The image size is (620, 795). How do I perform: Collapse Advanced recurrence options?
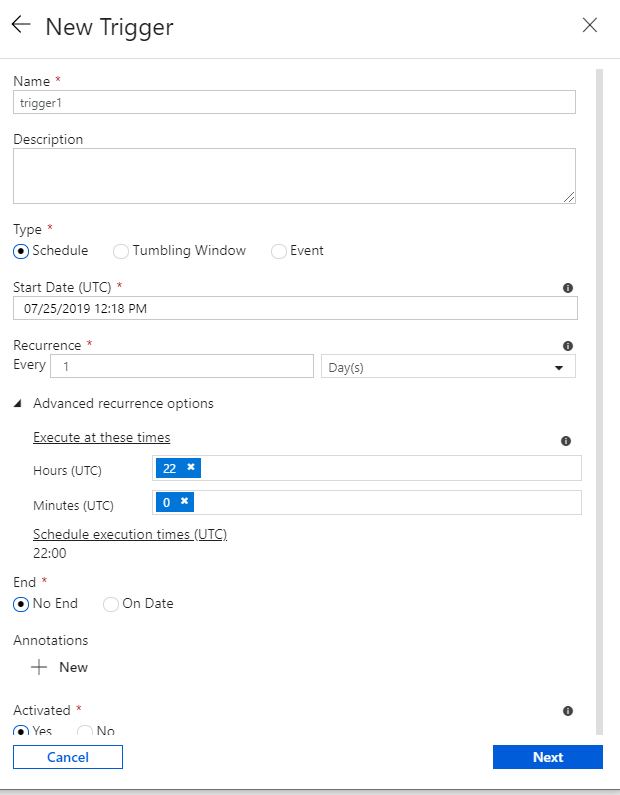(x=18, y=404)
